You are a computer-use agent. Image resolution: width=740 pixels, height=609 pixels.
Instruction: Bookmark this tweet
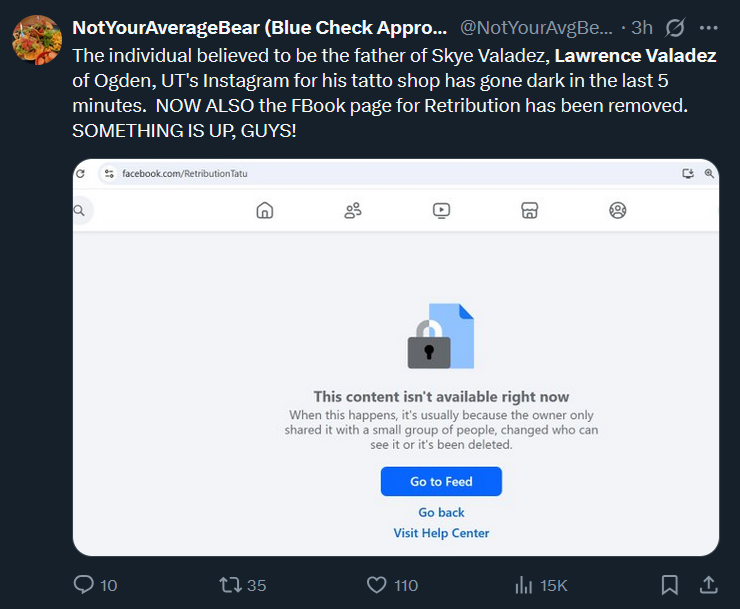[670, 585]
